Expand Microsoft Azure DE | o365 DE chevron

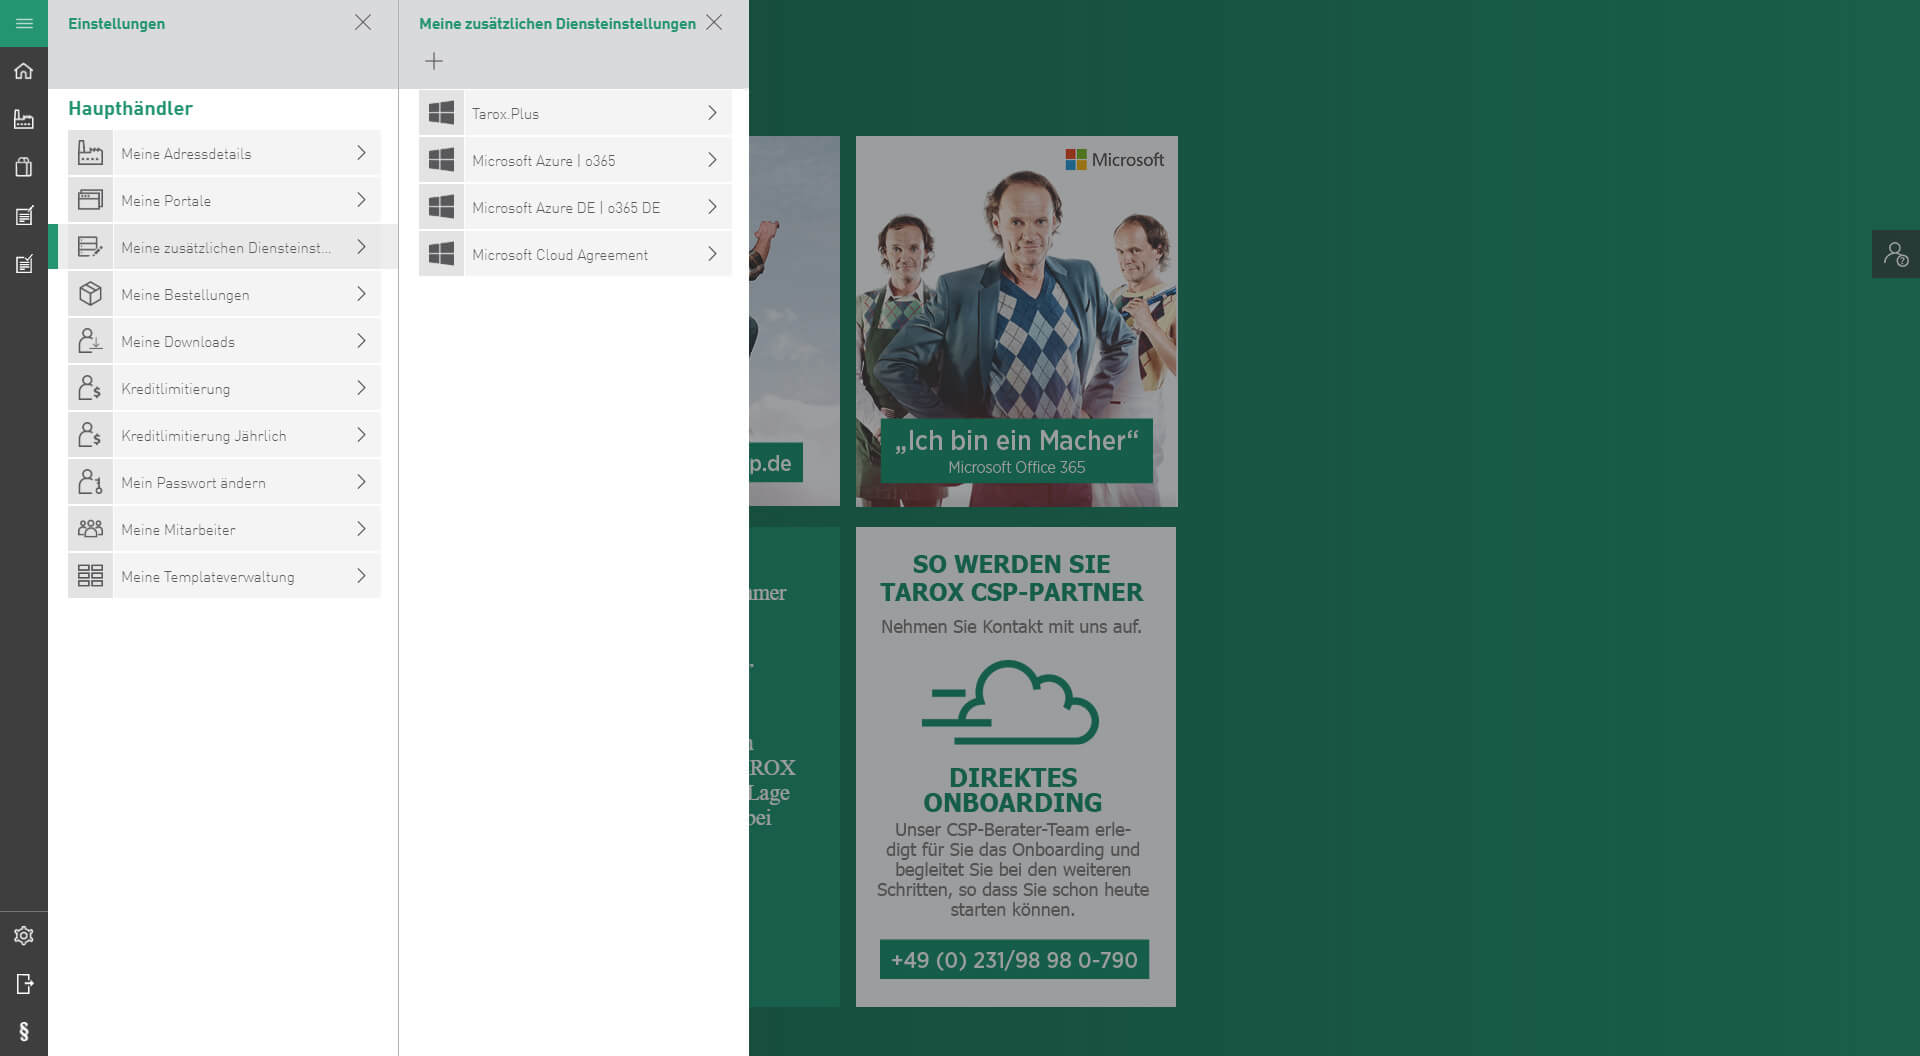(712, 207)
